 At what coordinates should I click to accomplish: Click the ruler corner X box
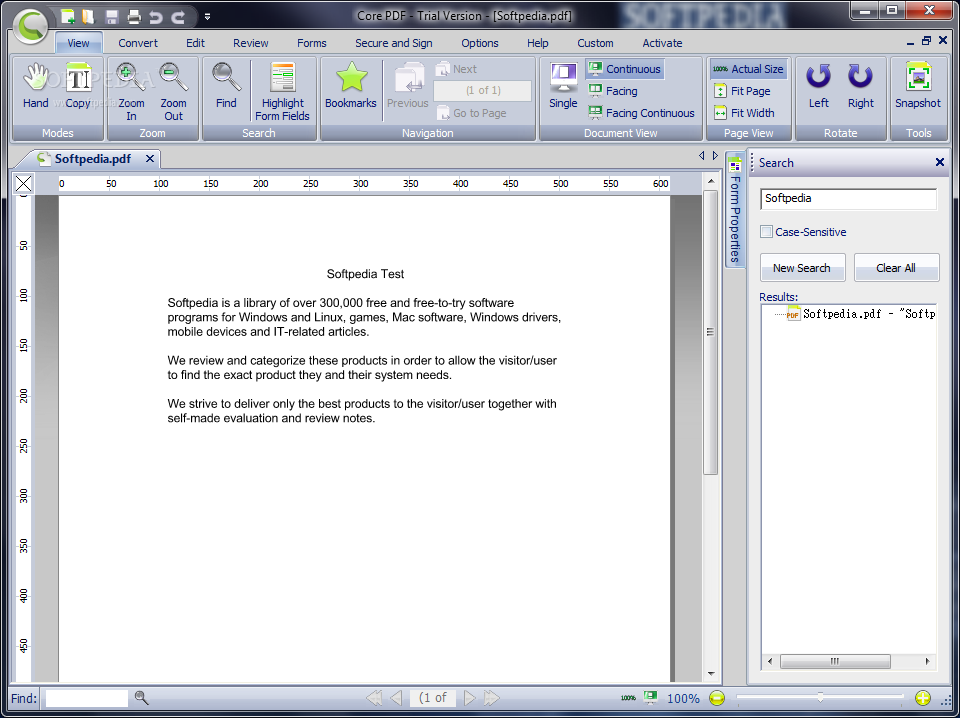(x=24, y=183)
